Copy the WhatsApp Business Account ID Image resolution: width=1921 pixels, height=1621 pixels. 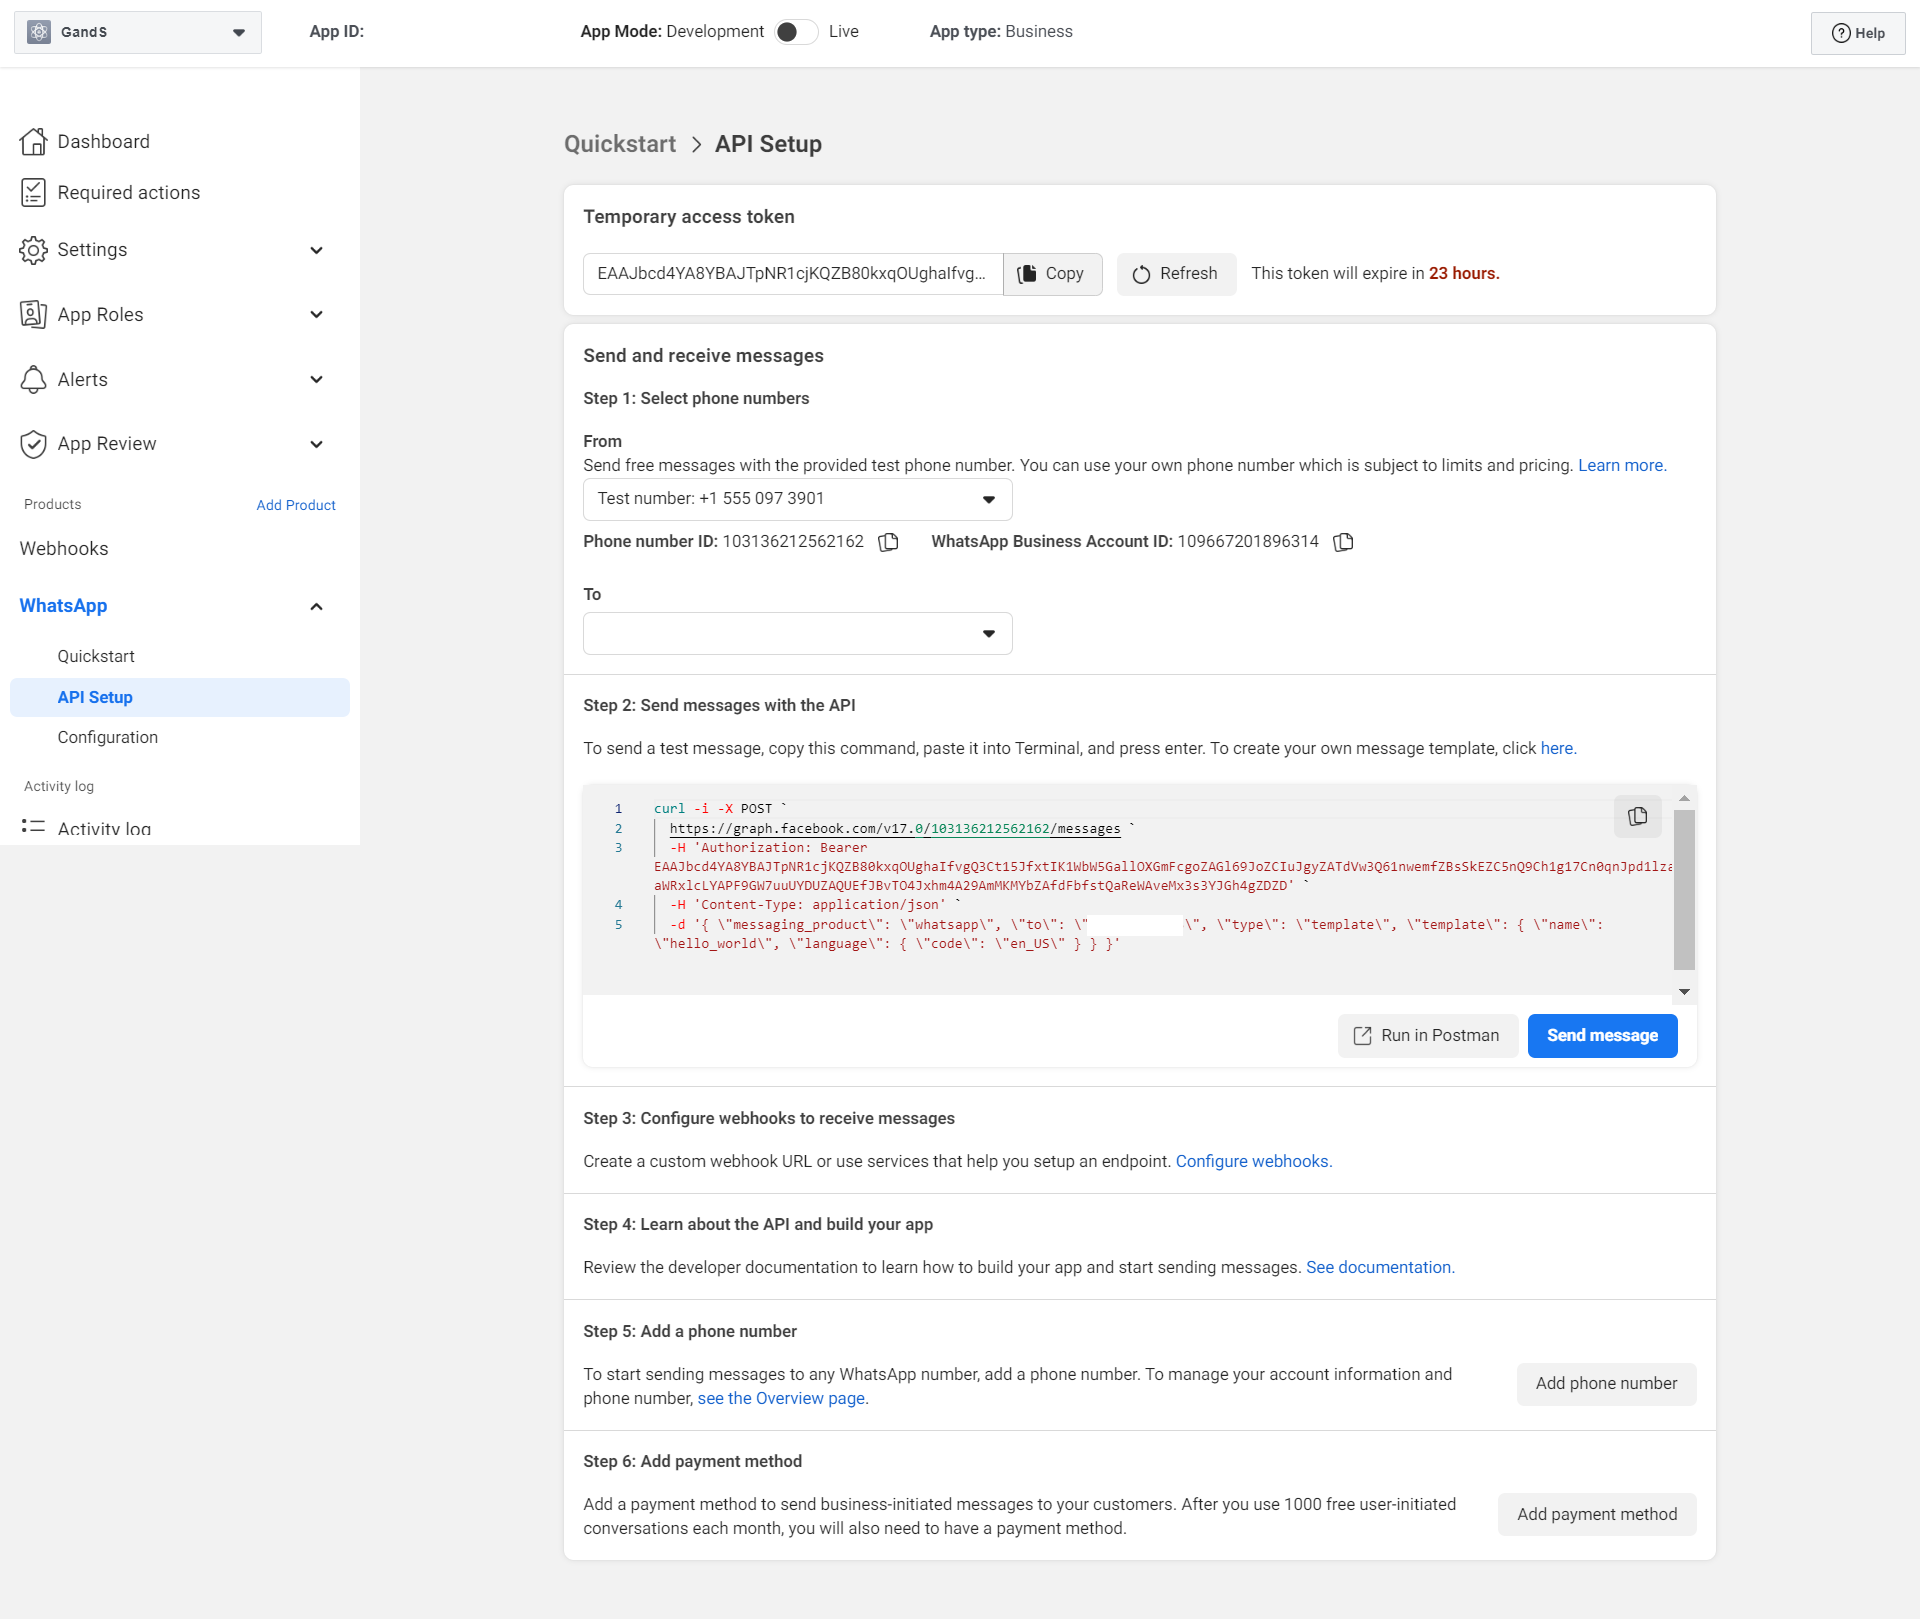click(x=1343, y=542)
